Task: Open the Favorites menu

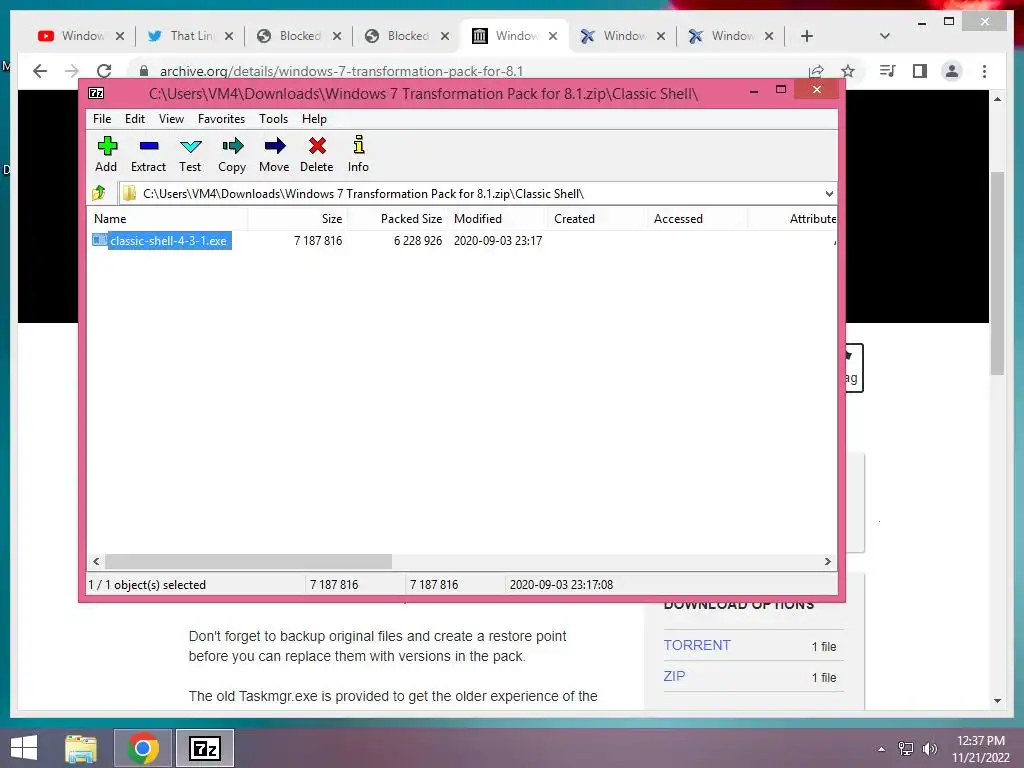Action: pyautogui.click(x=221, y=119)
